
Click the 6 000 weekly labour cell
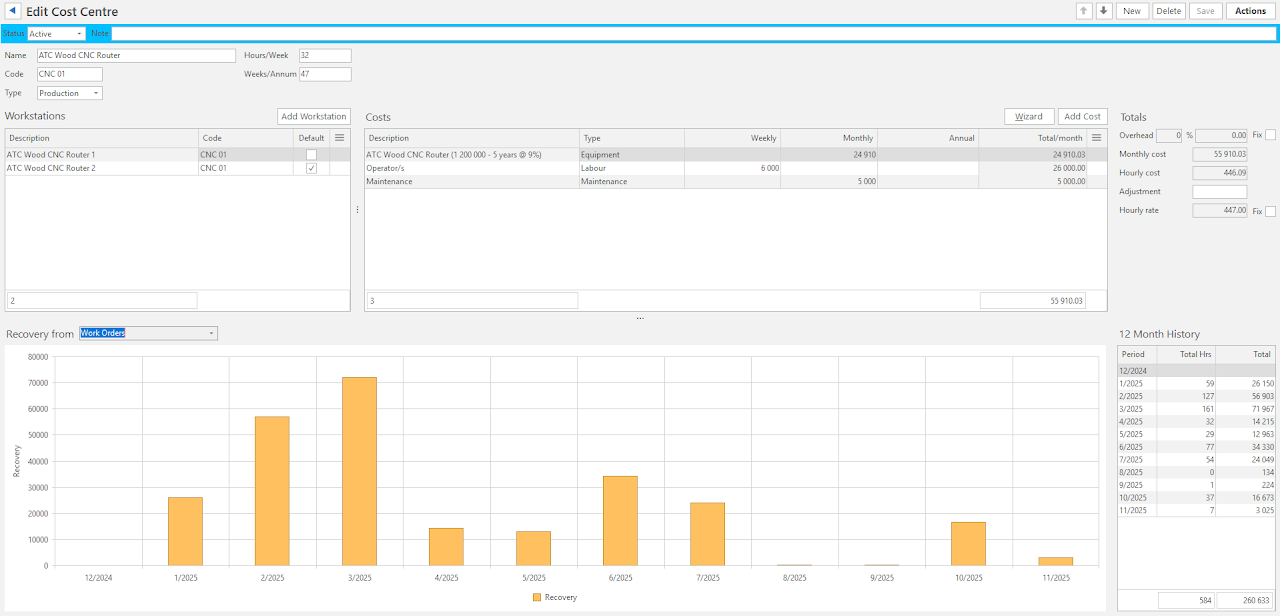[733, 168]
